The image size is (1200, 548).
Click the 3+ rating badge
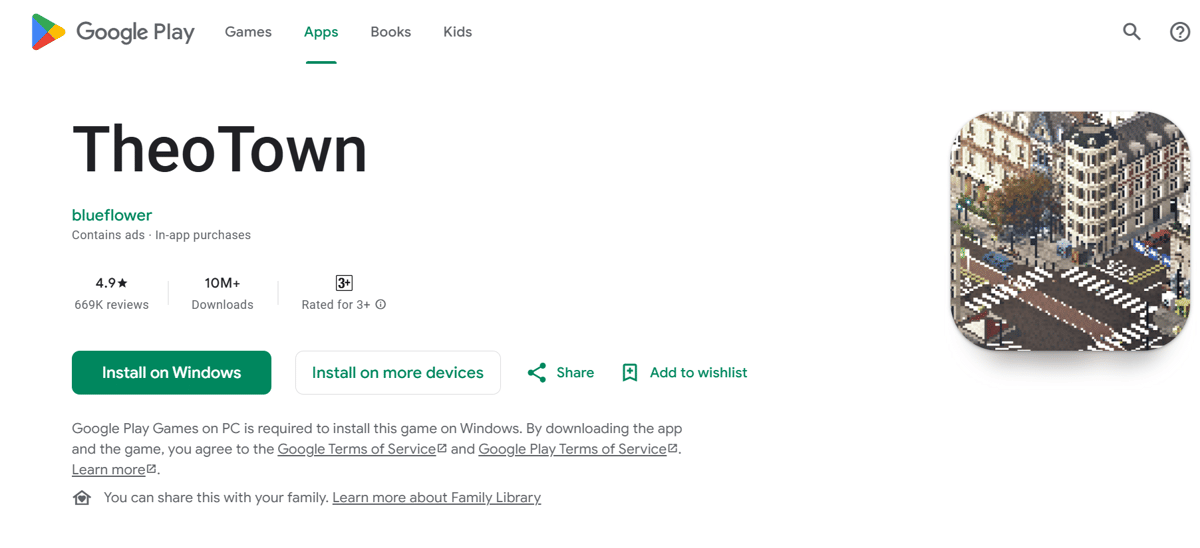point(344,283)
